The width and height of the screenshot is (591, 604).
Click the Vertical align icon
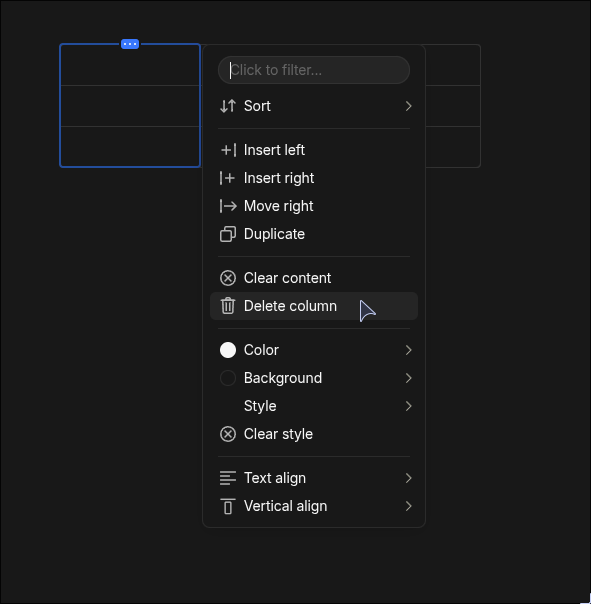(228, 506)
